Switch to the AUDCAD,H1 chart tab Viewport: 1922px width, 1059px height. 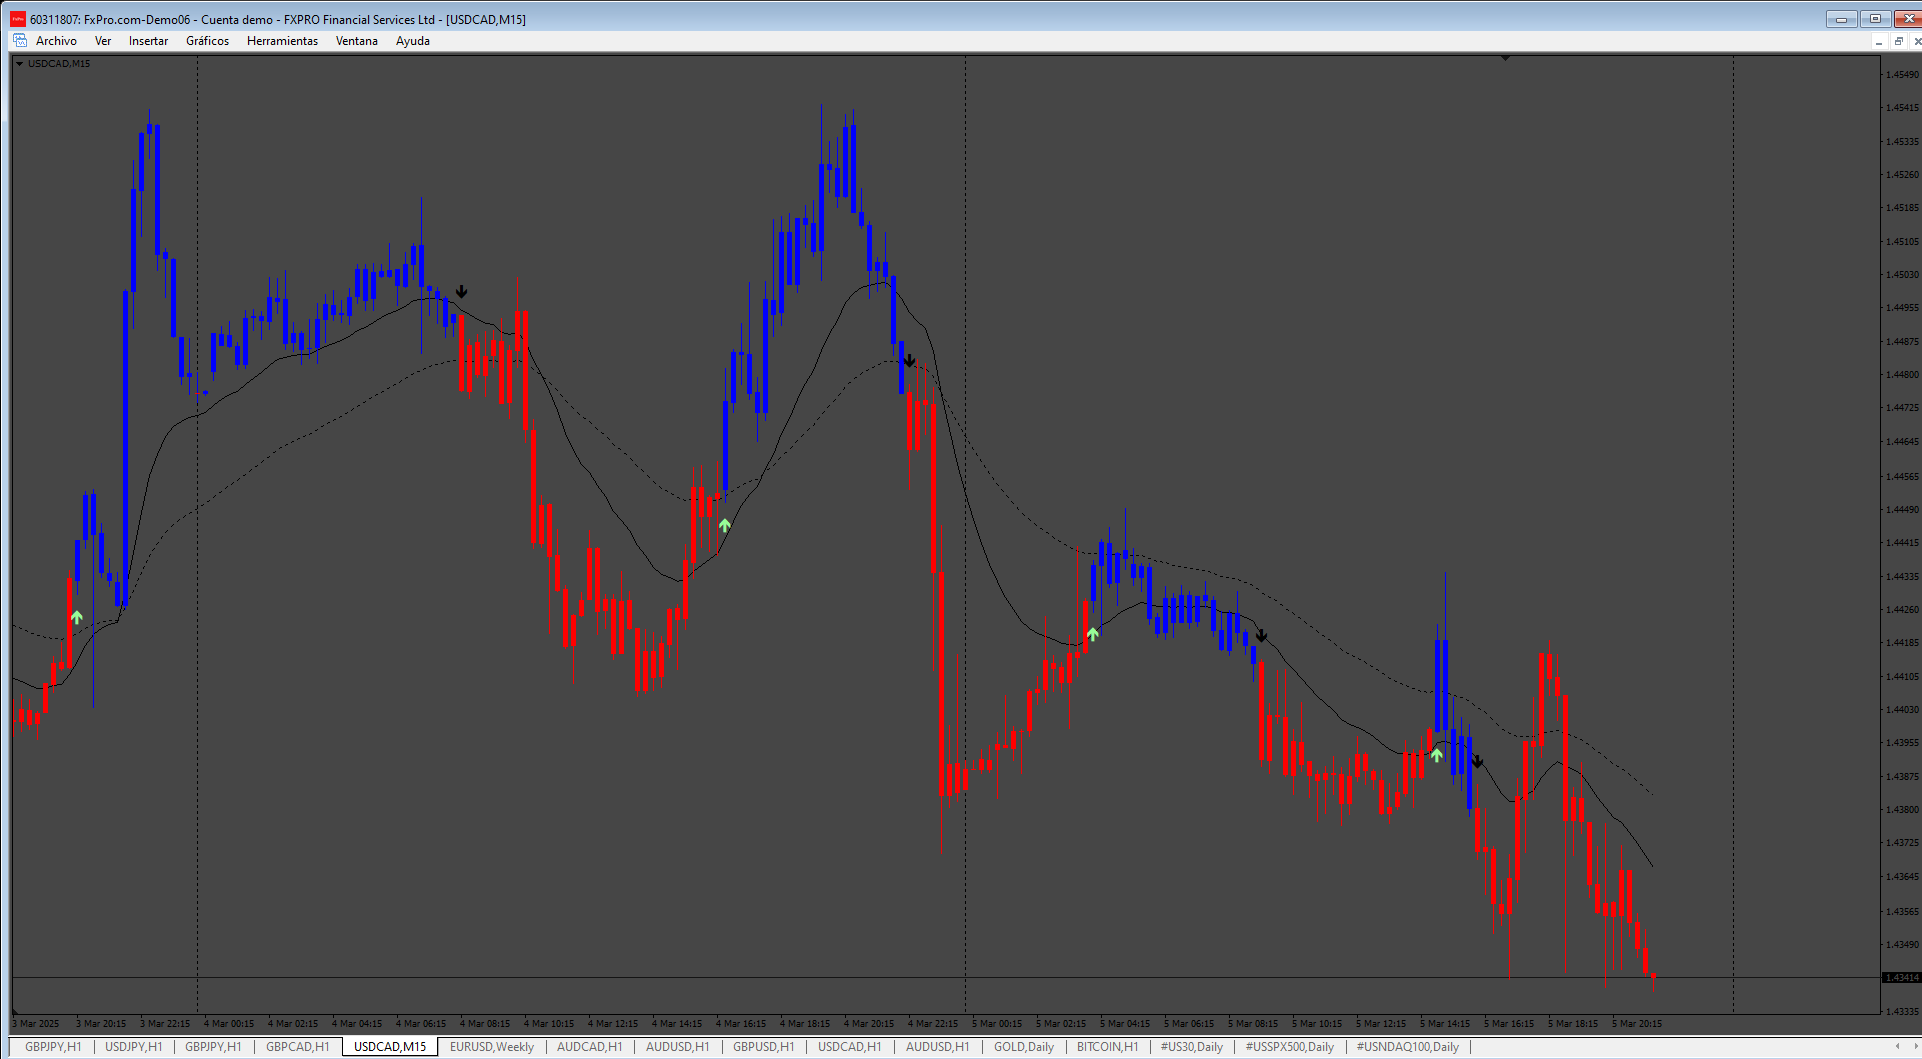(x=589, y=1047)
